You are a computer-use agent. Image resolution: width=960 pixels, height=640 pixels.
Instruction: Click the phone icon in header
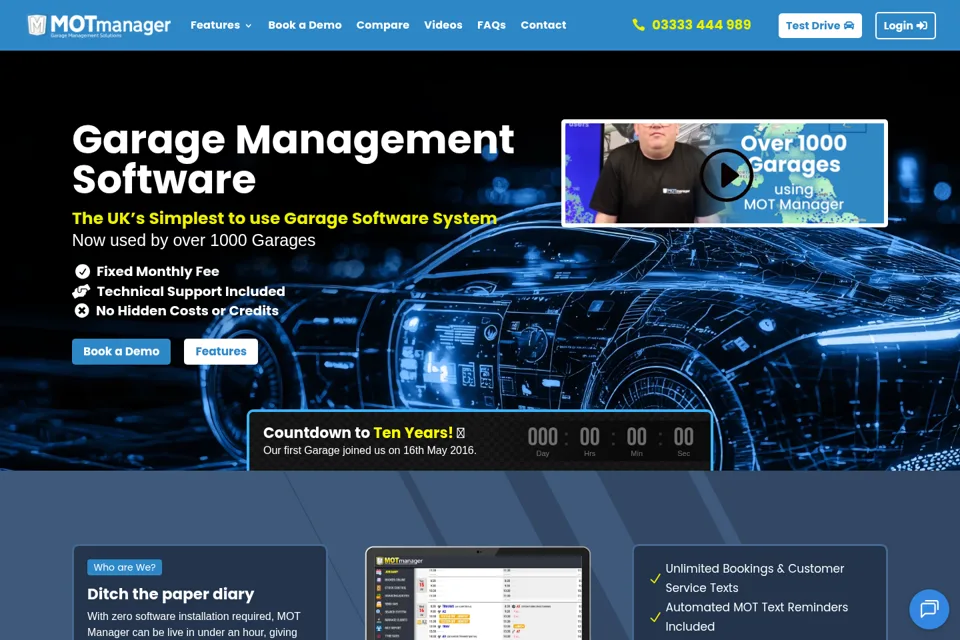pos(639,25)
